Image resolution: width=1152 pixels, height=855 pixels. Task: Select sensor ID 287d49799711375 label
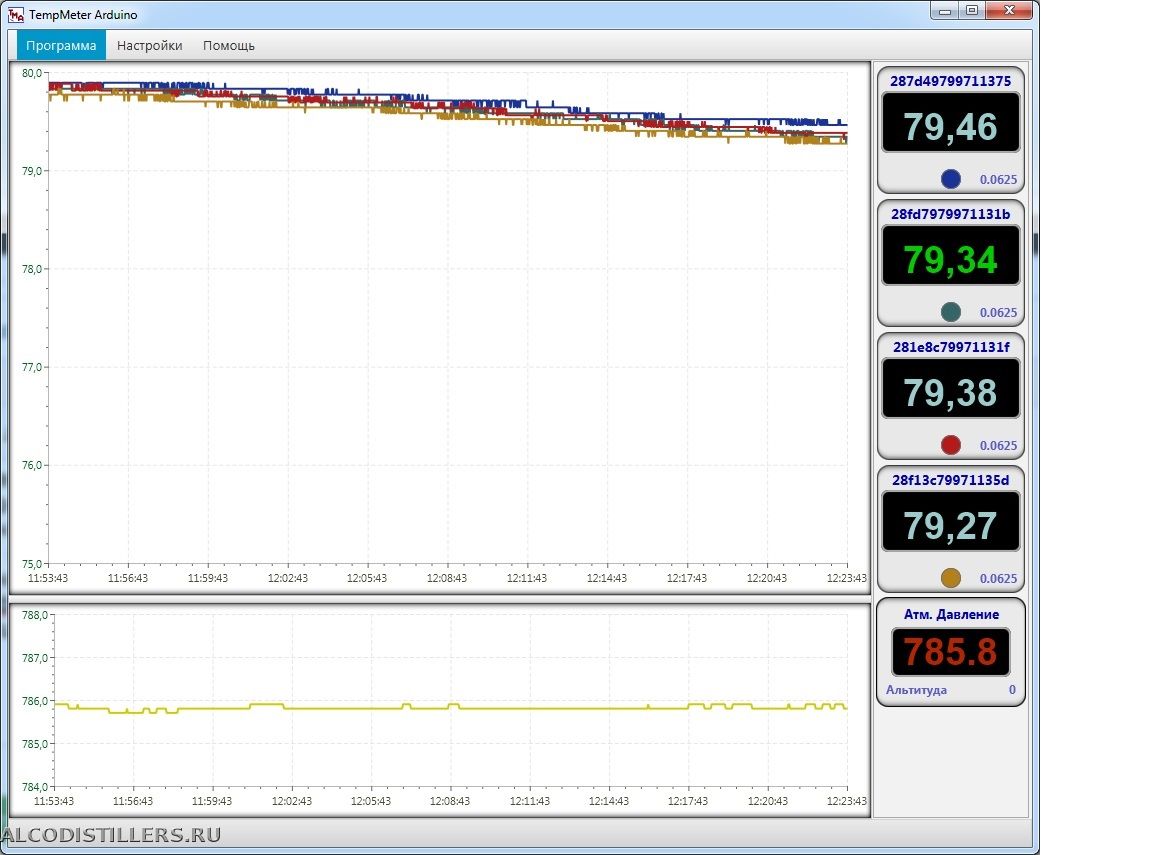(950, 81)
